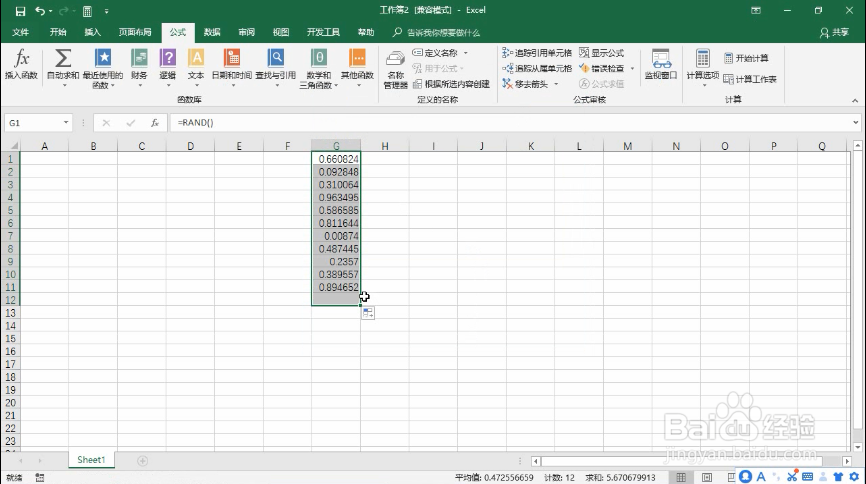
Task: Open the Watch Window
Action: (x=661, y=65)
